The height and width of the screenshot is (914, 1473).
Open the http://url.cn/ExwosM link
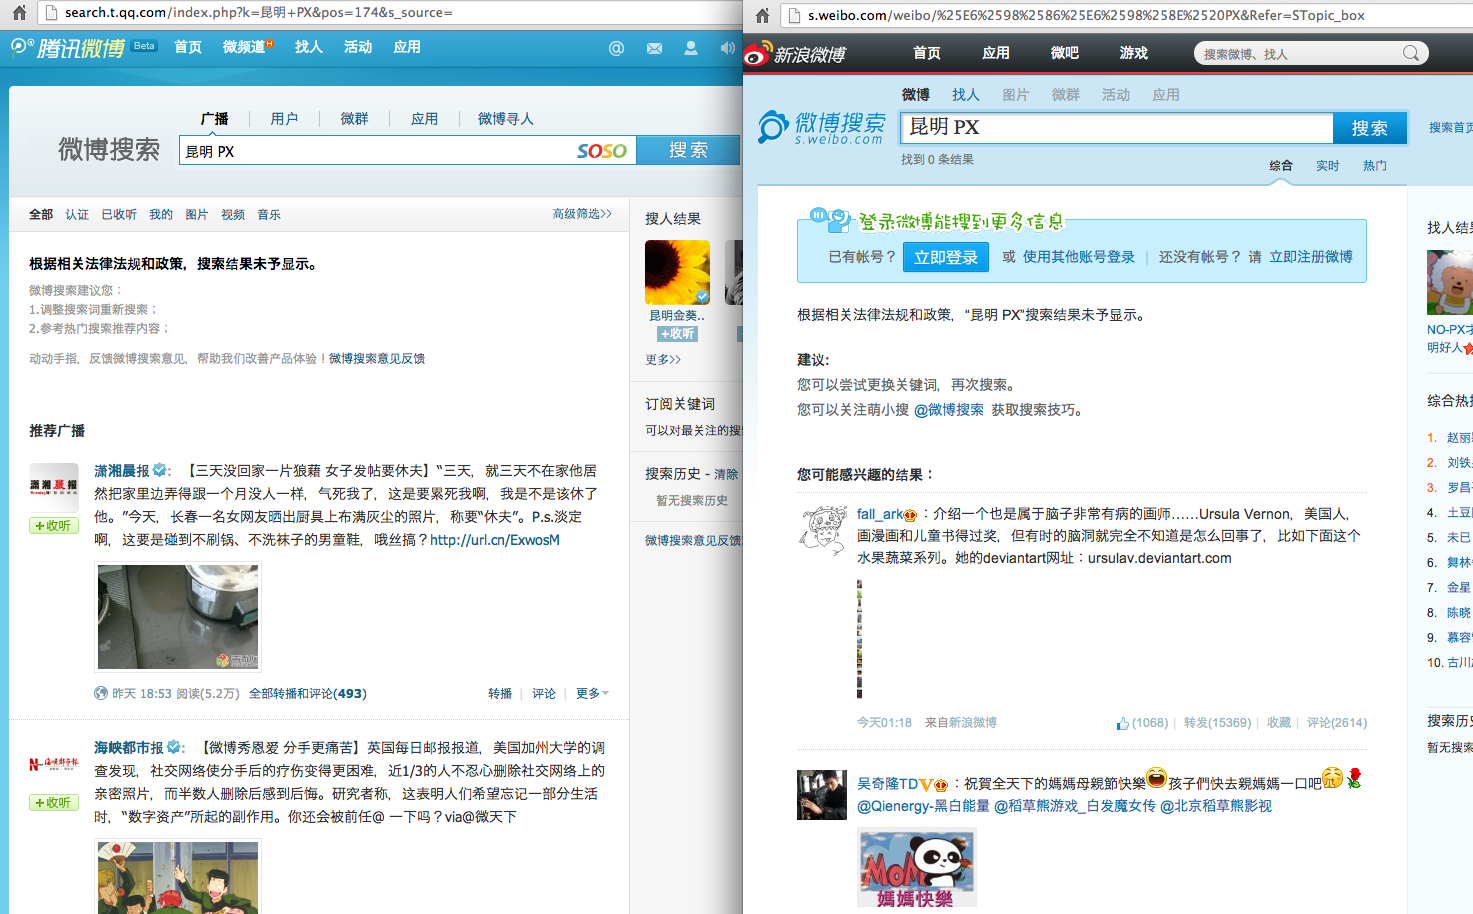coord(495,540)
